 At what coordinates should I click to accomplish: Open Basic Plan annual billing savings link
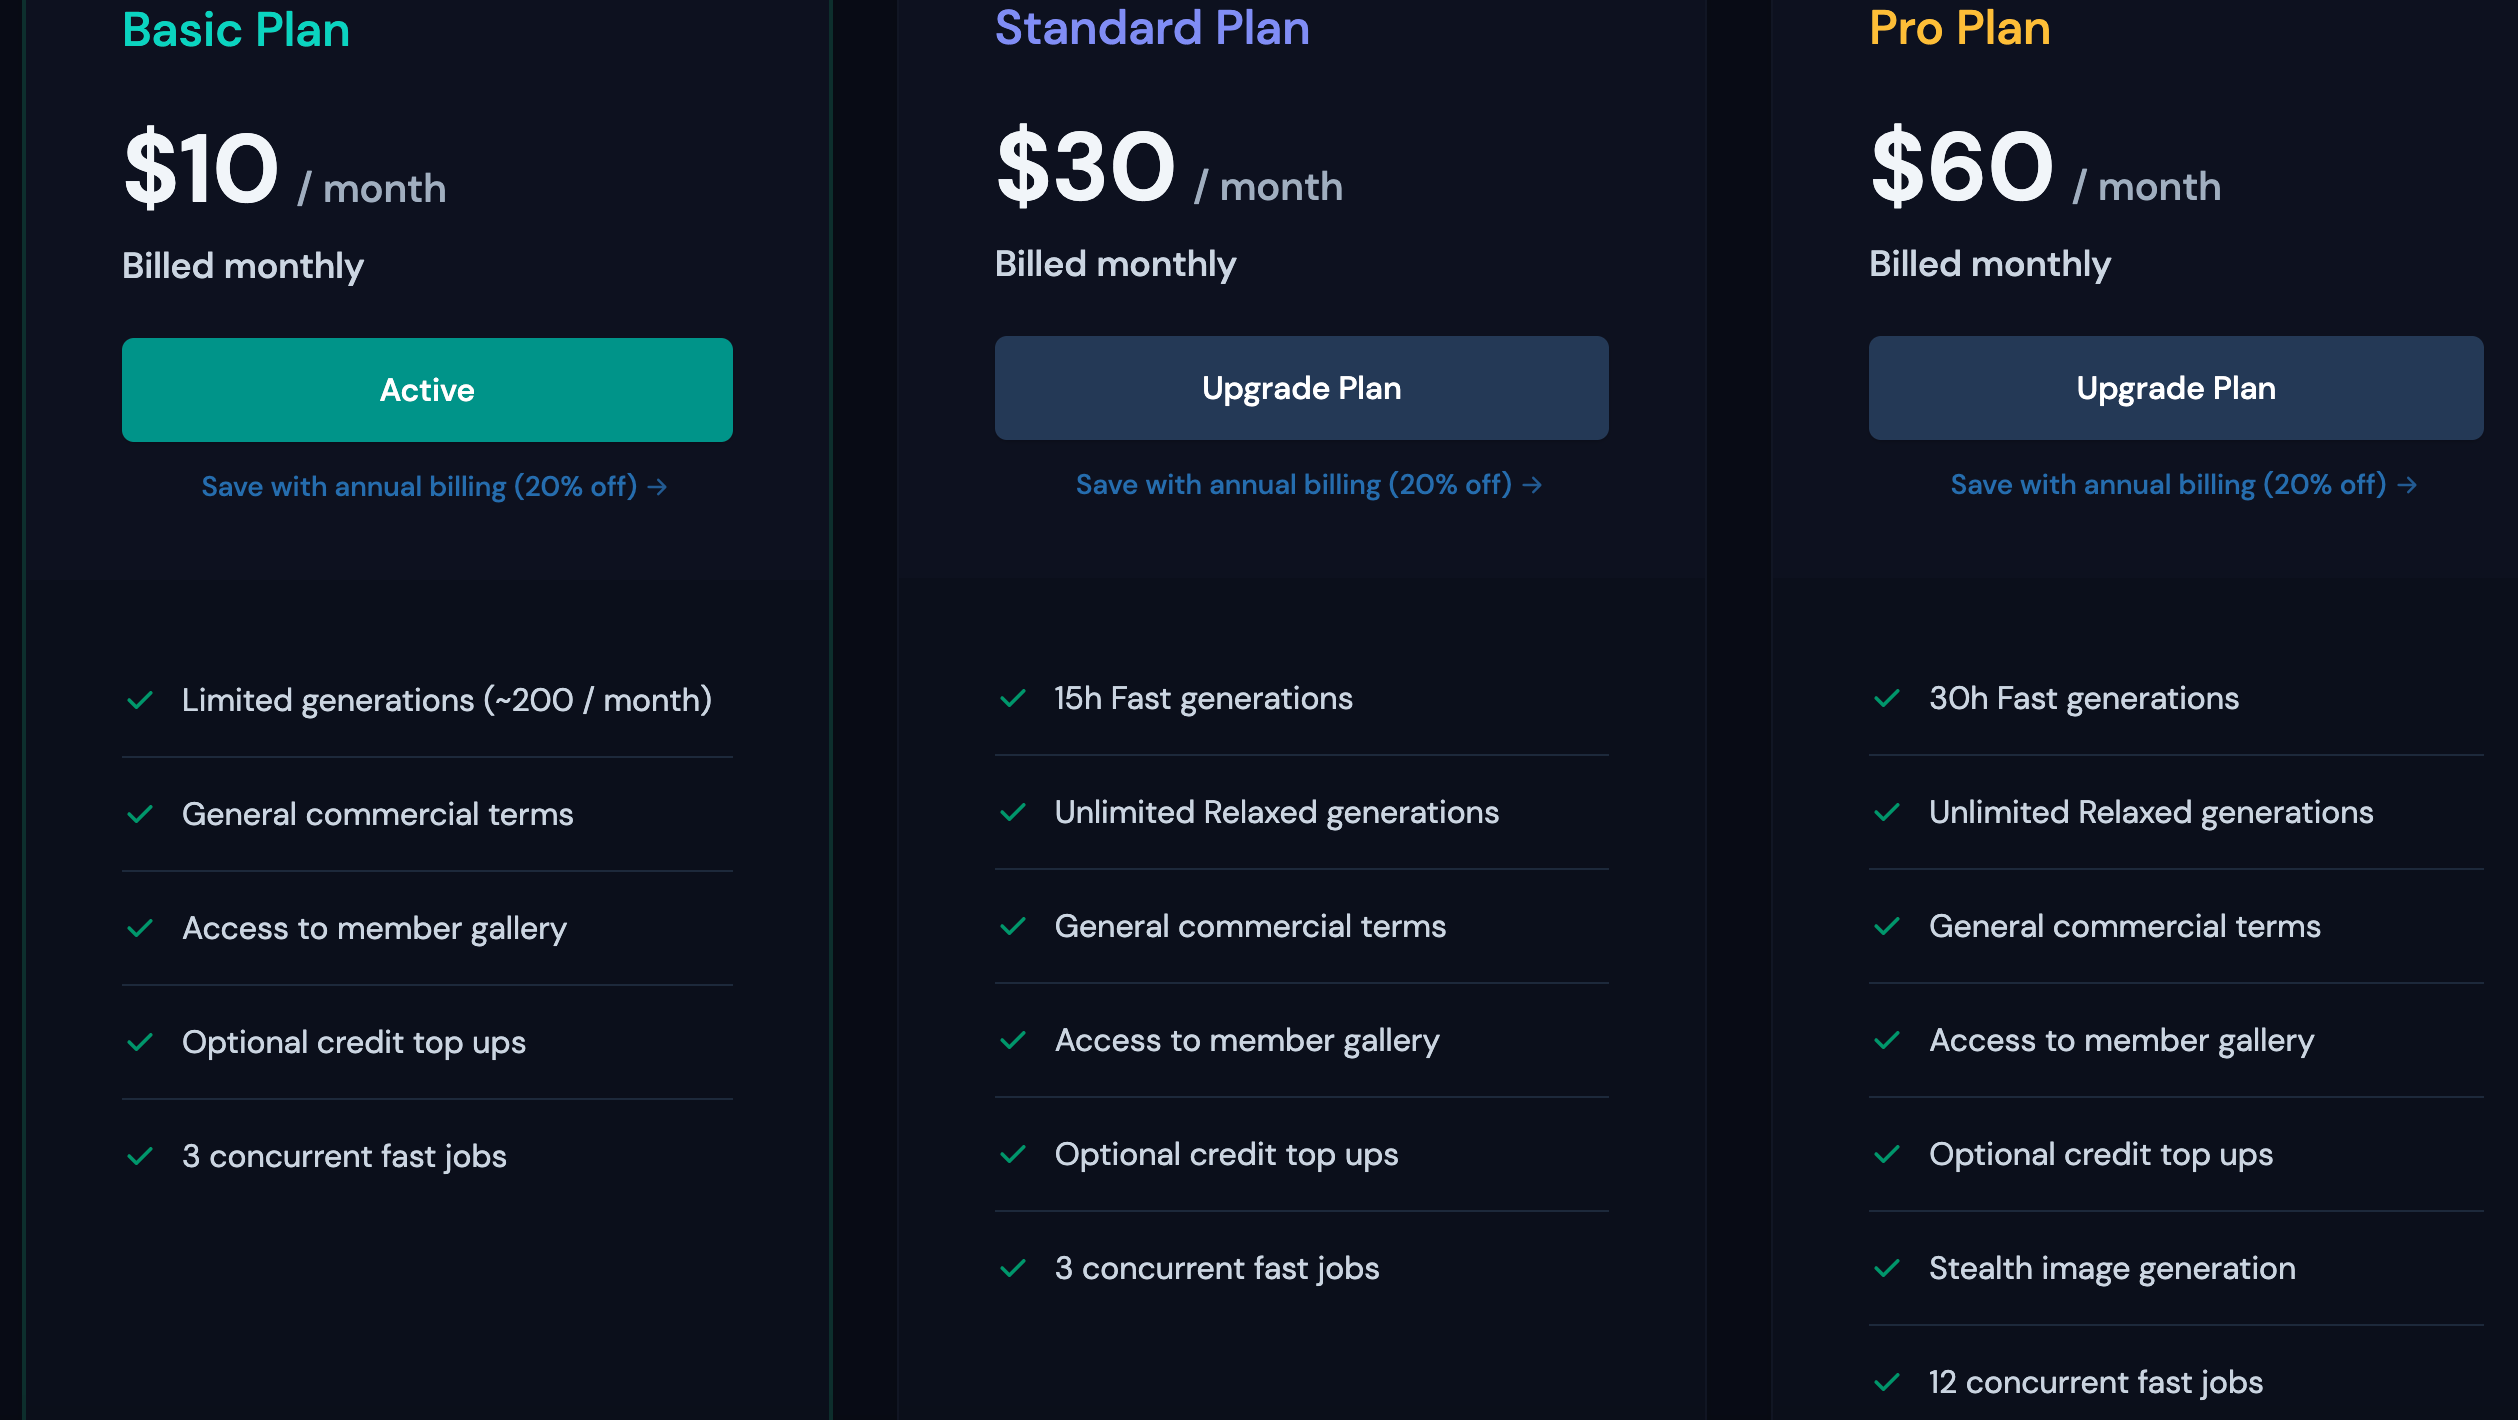click(x=434, y=487)
